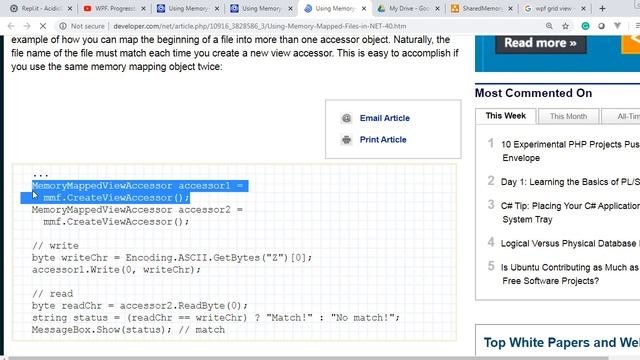Open the V-shaped extension icon
Viewport: 640px width, 360px height.
tap(617, 26)
